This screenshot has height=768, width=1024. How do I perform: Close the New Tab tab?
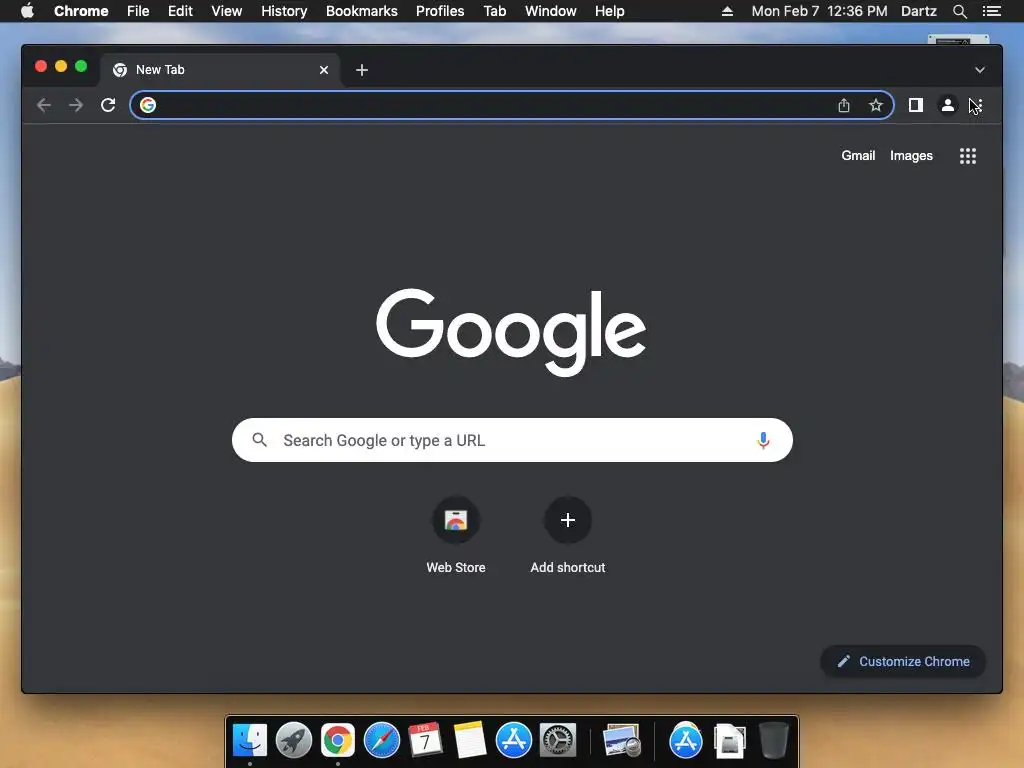(324, 70)
